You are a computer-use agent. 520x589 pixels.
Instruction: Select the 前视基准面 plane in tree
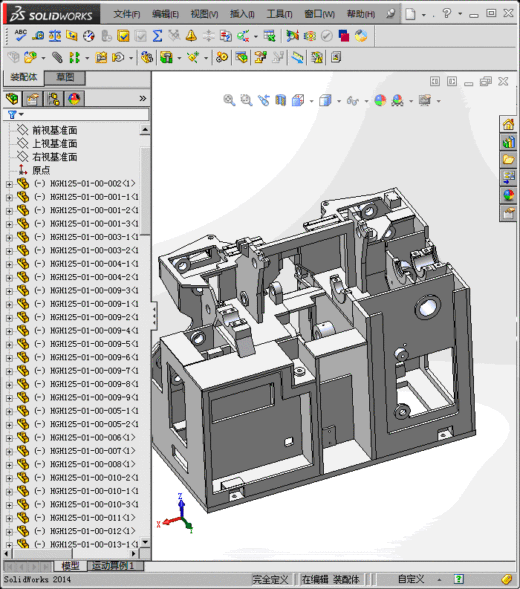(x=54, y=130)
